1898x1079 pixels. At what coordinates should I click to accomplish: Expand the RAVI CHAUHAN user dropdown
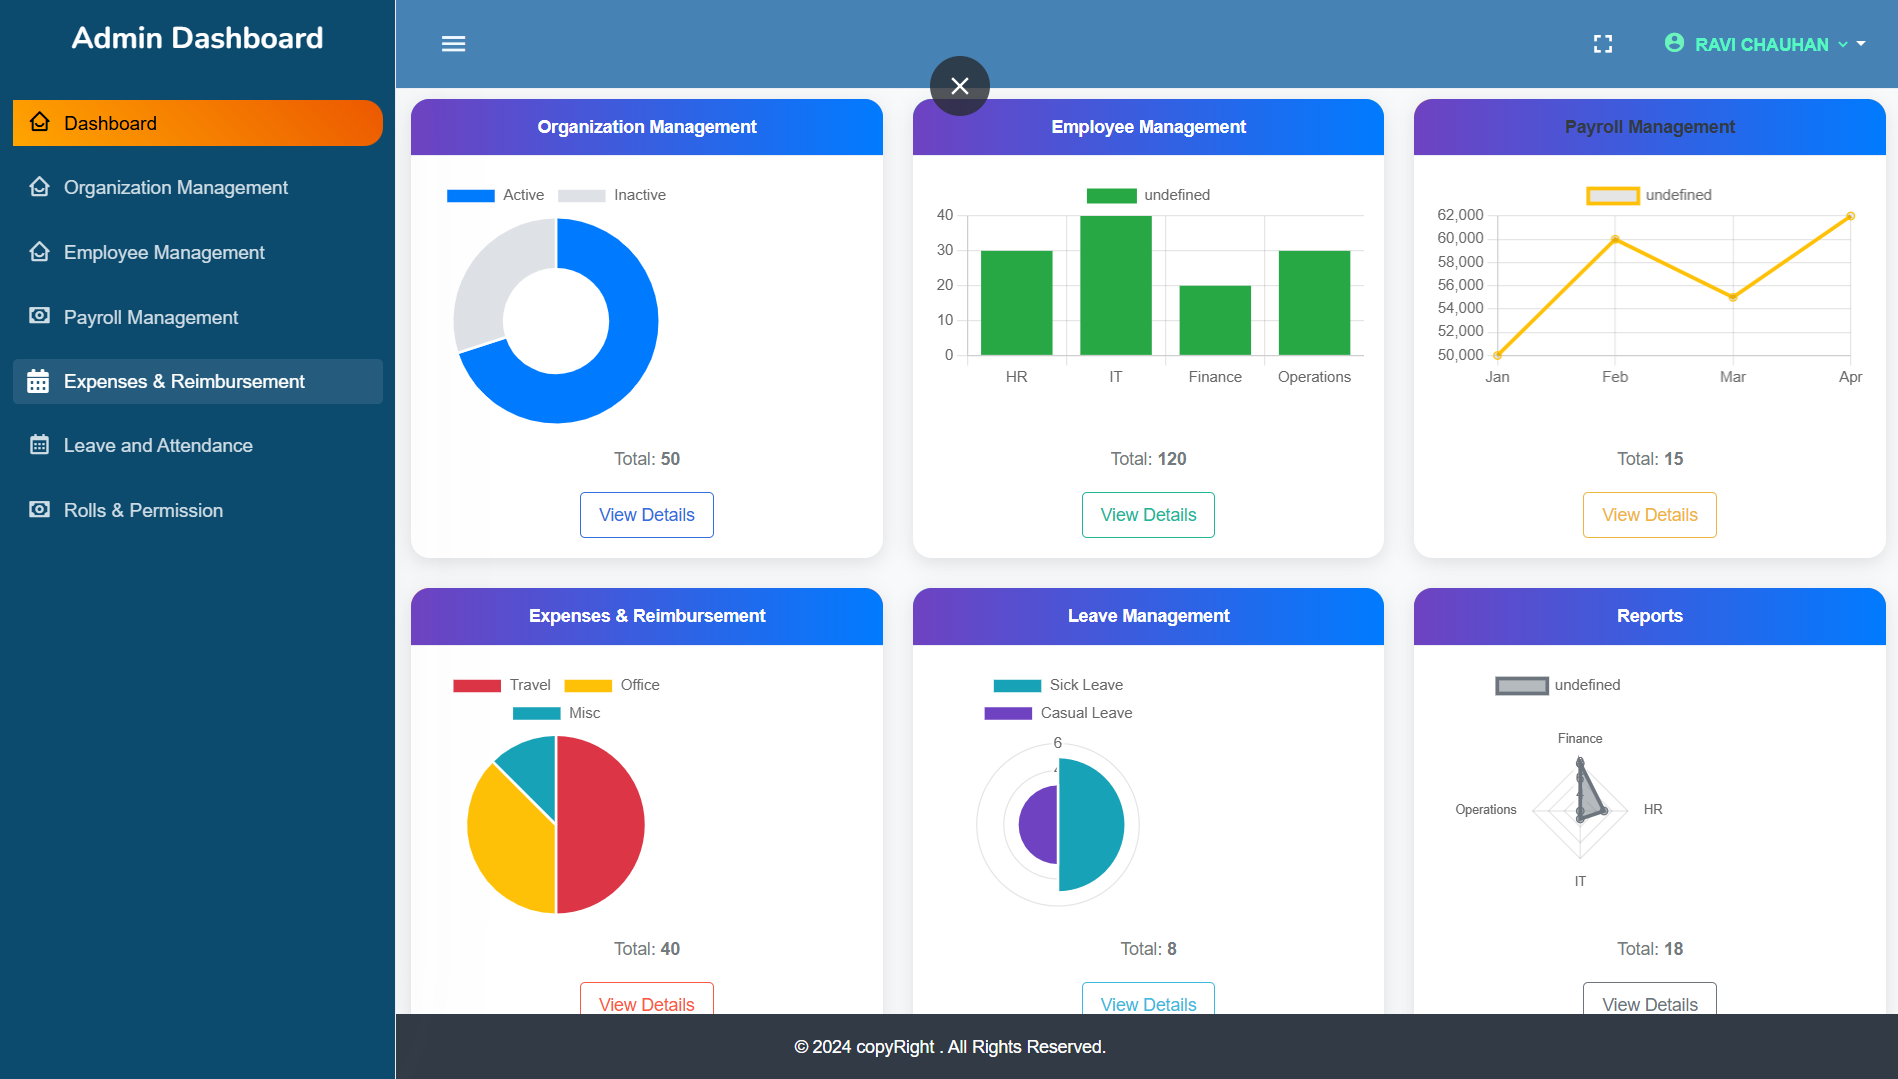tap(1761, 44)
